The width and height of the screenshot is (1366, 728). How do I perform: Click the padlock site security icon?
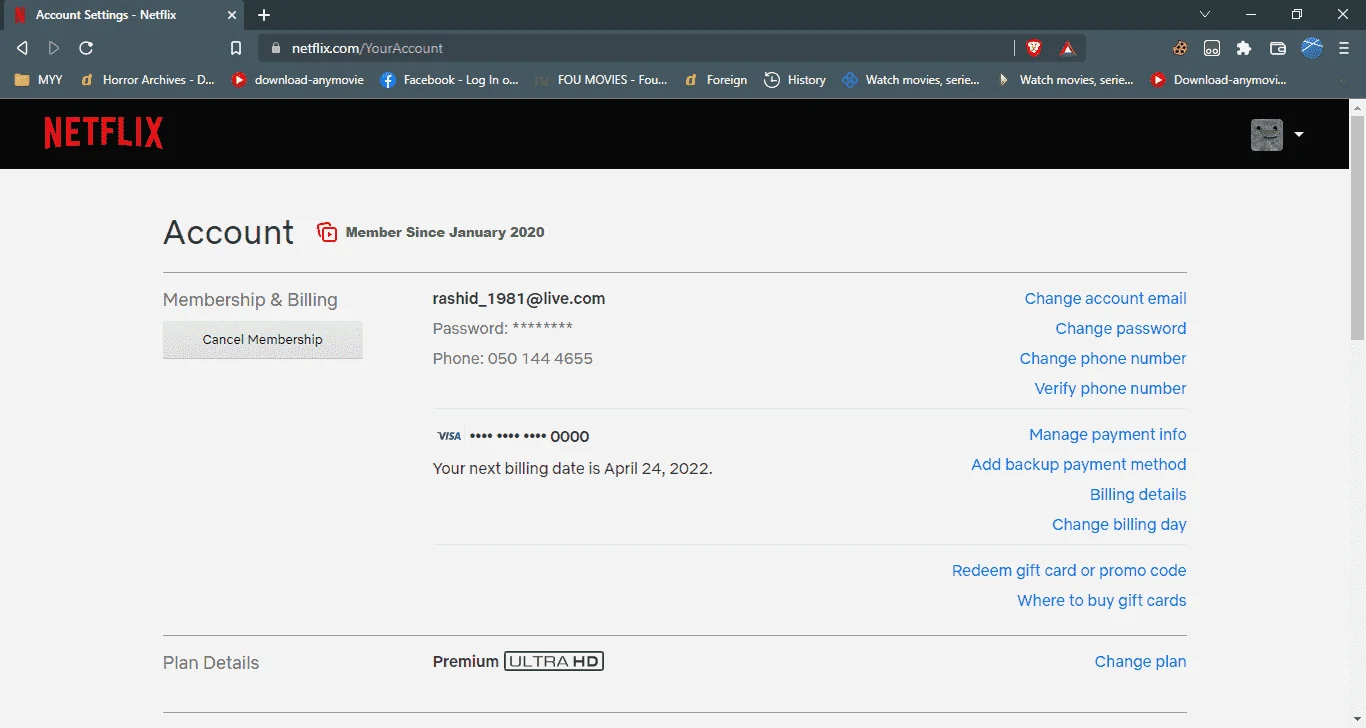coord(275,48)
